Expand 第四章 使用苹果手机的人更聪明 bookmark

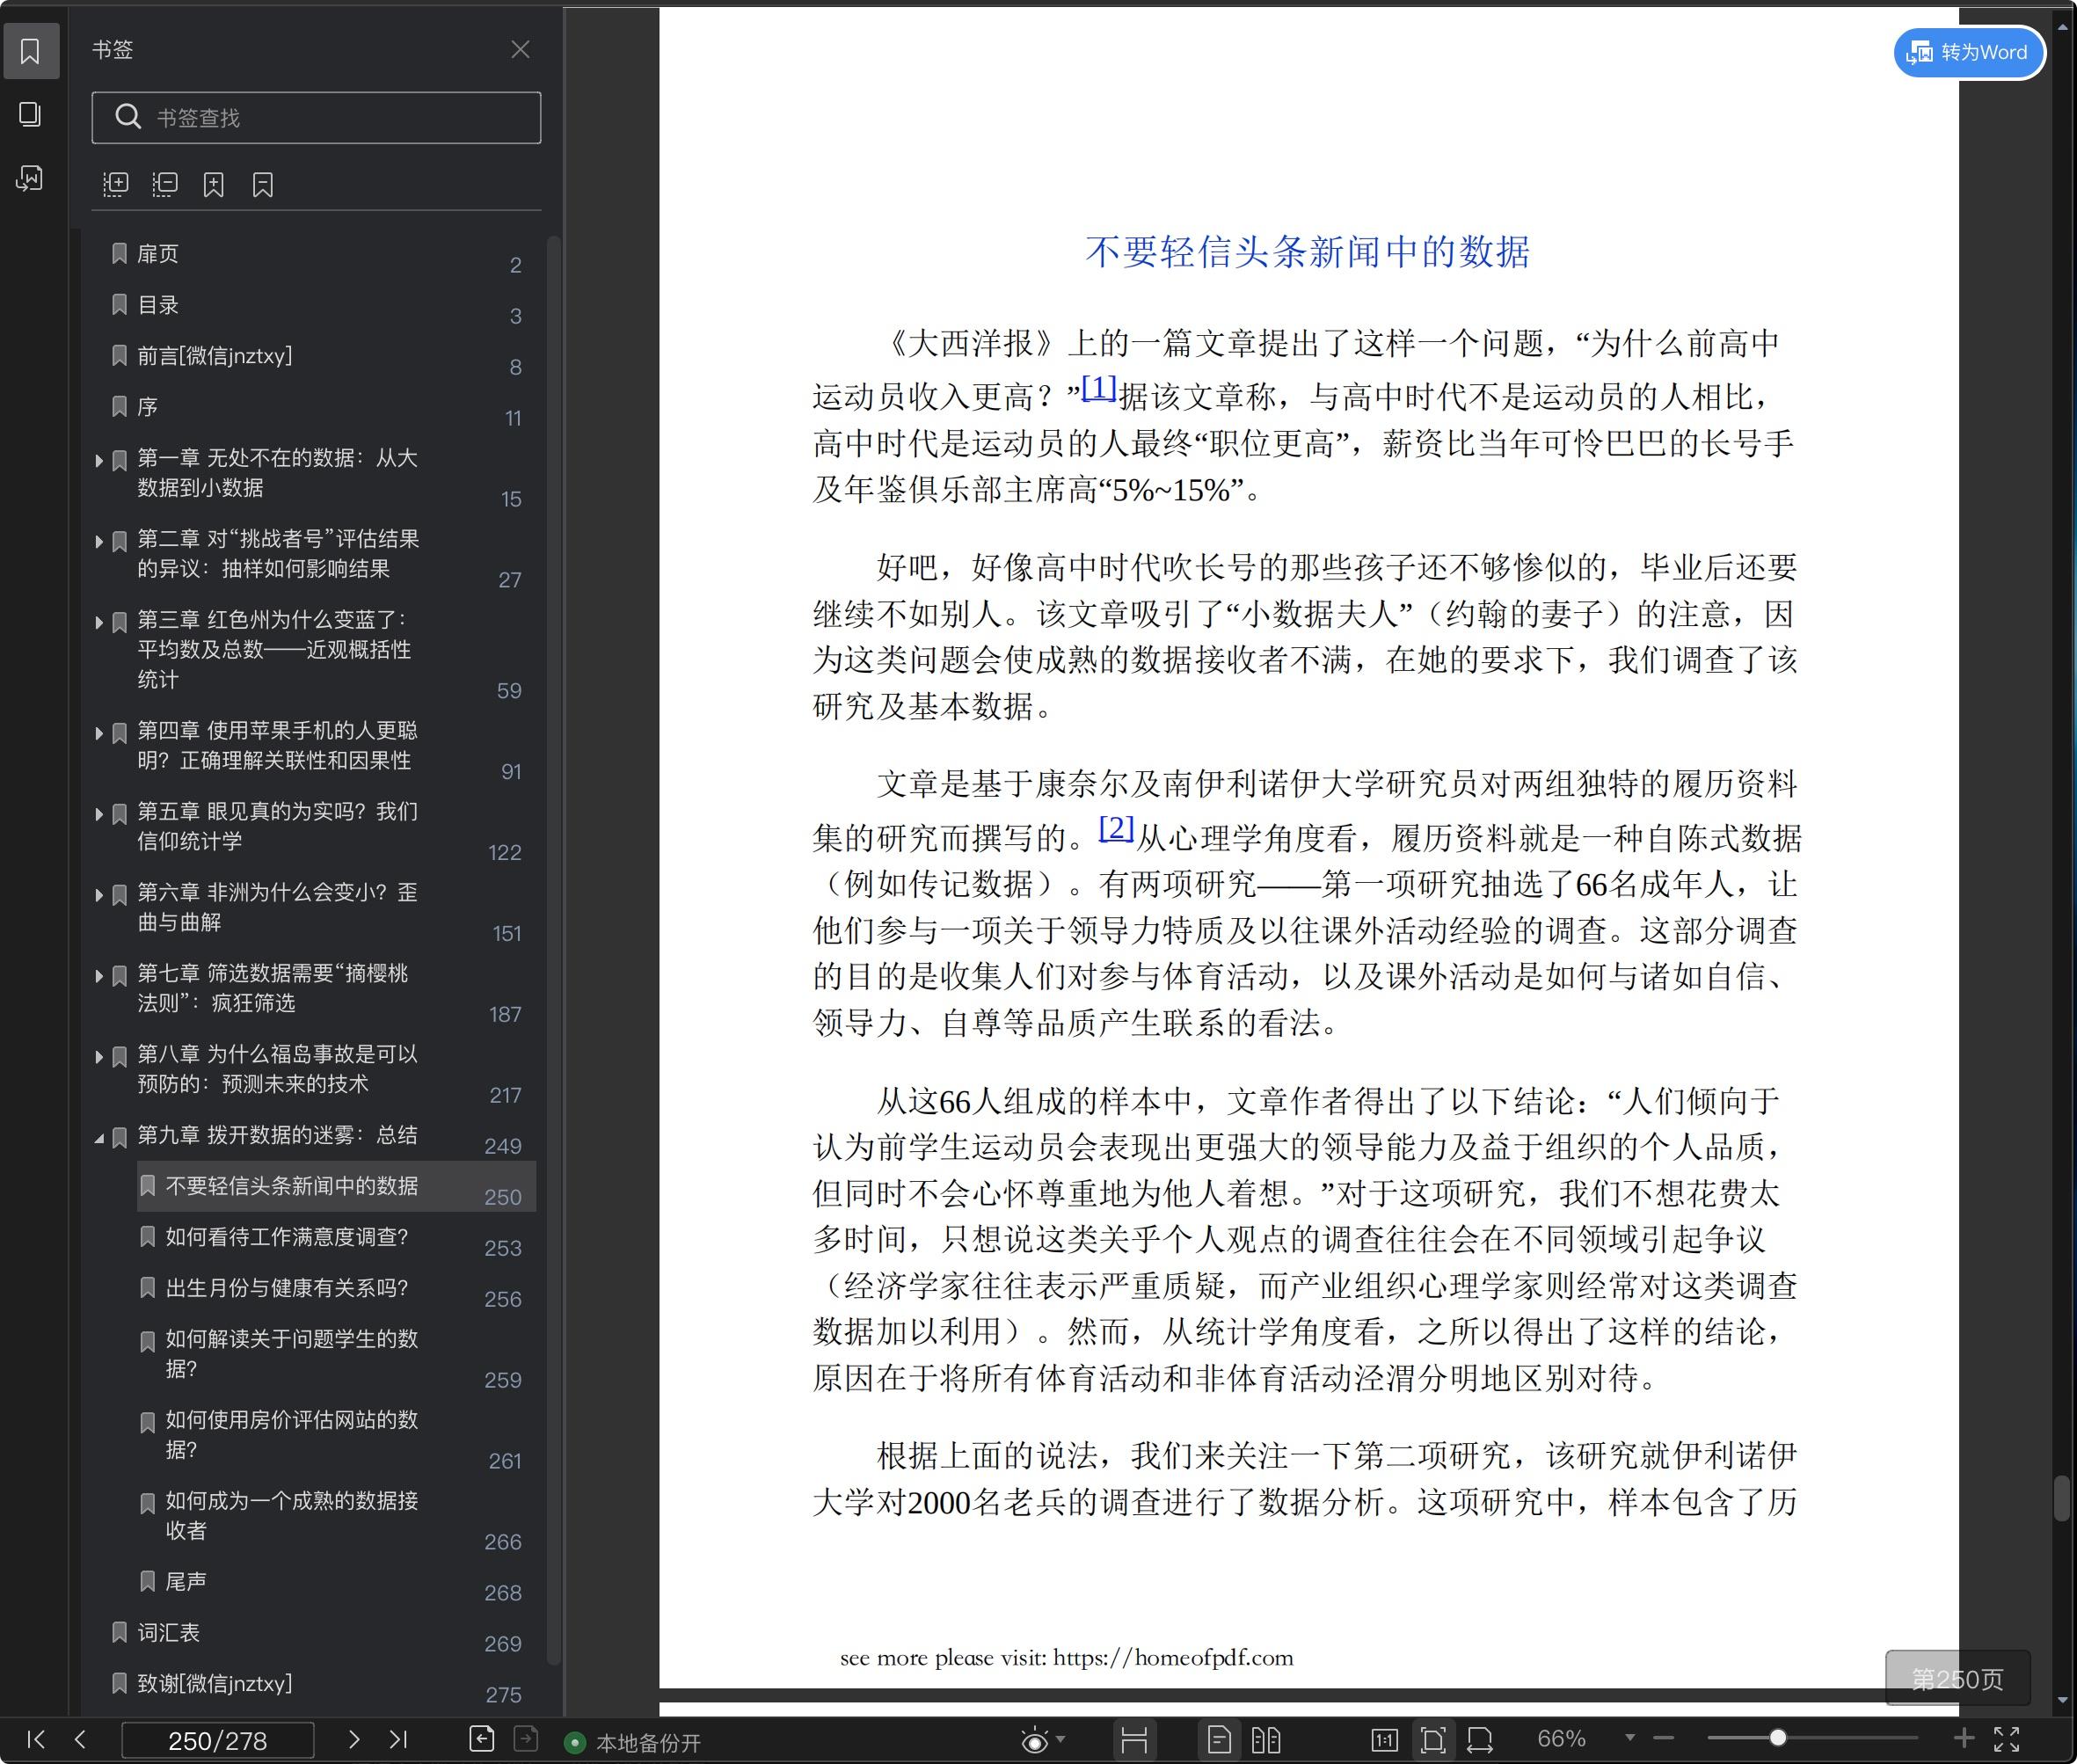coord(99,734)
